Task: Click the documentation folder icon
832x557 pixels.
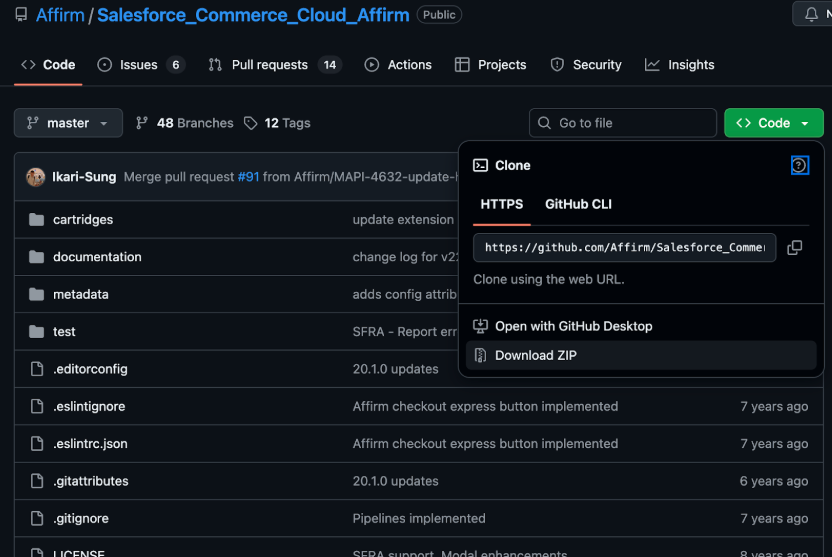Action: tap(37, 257)
